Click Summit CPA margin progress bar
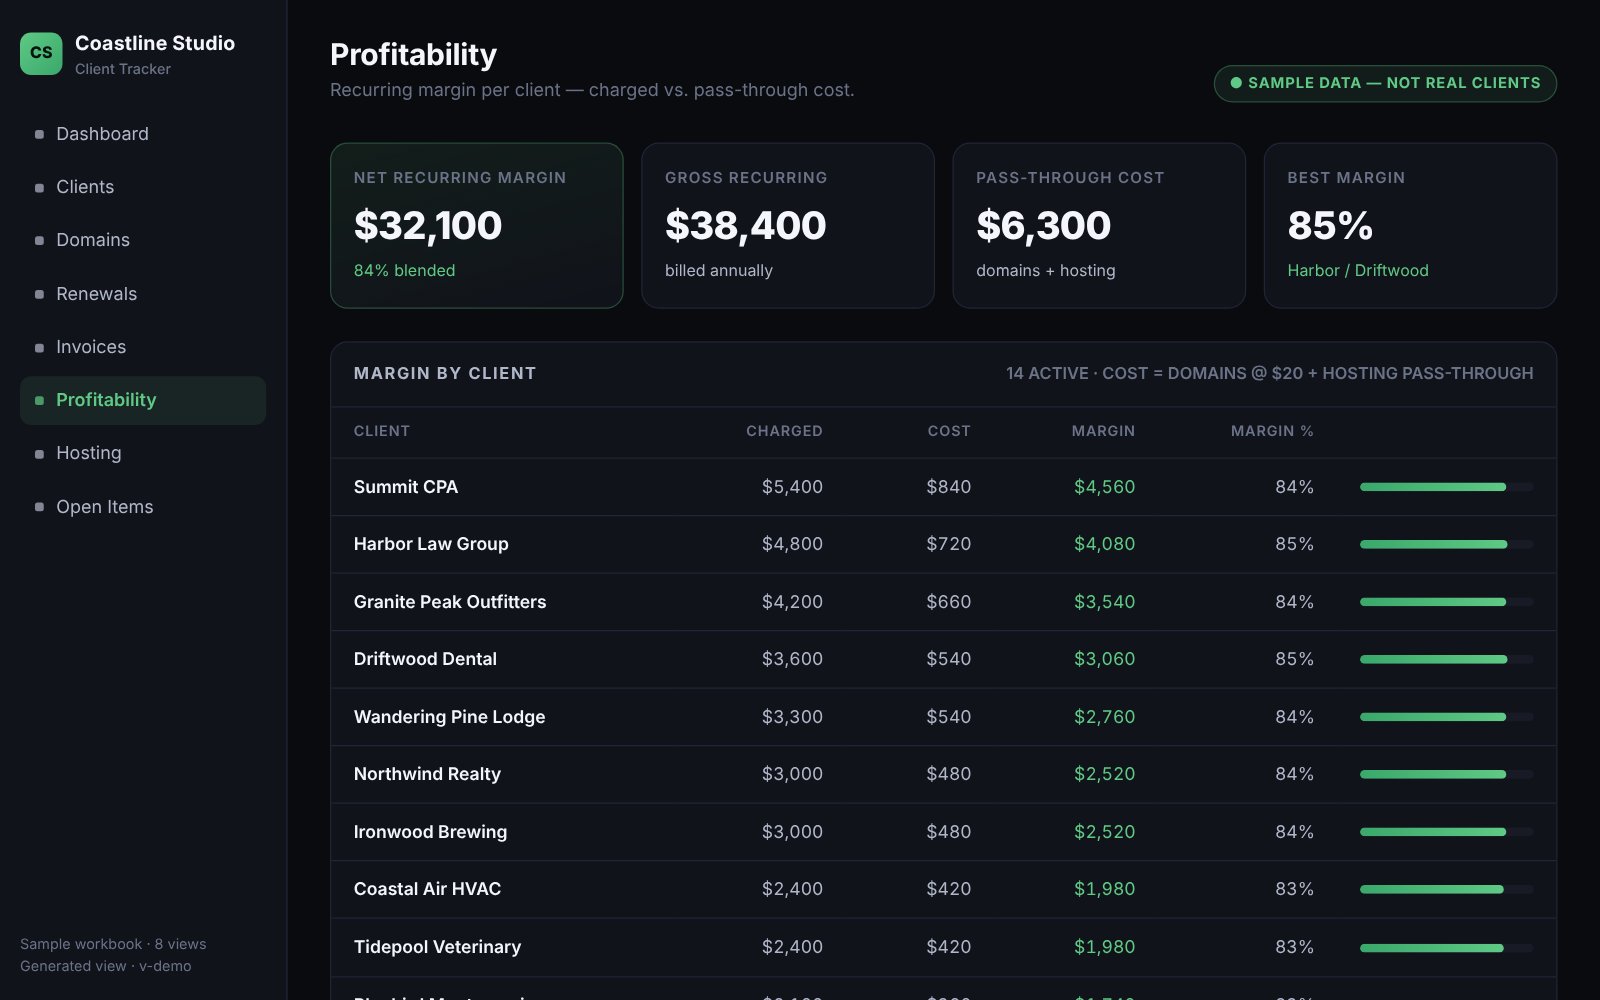 [1446, 487]
